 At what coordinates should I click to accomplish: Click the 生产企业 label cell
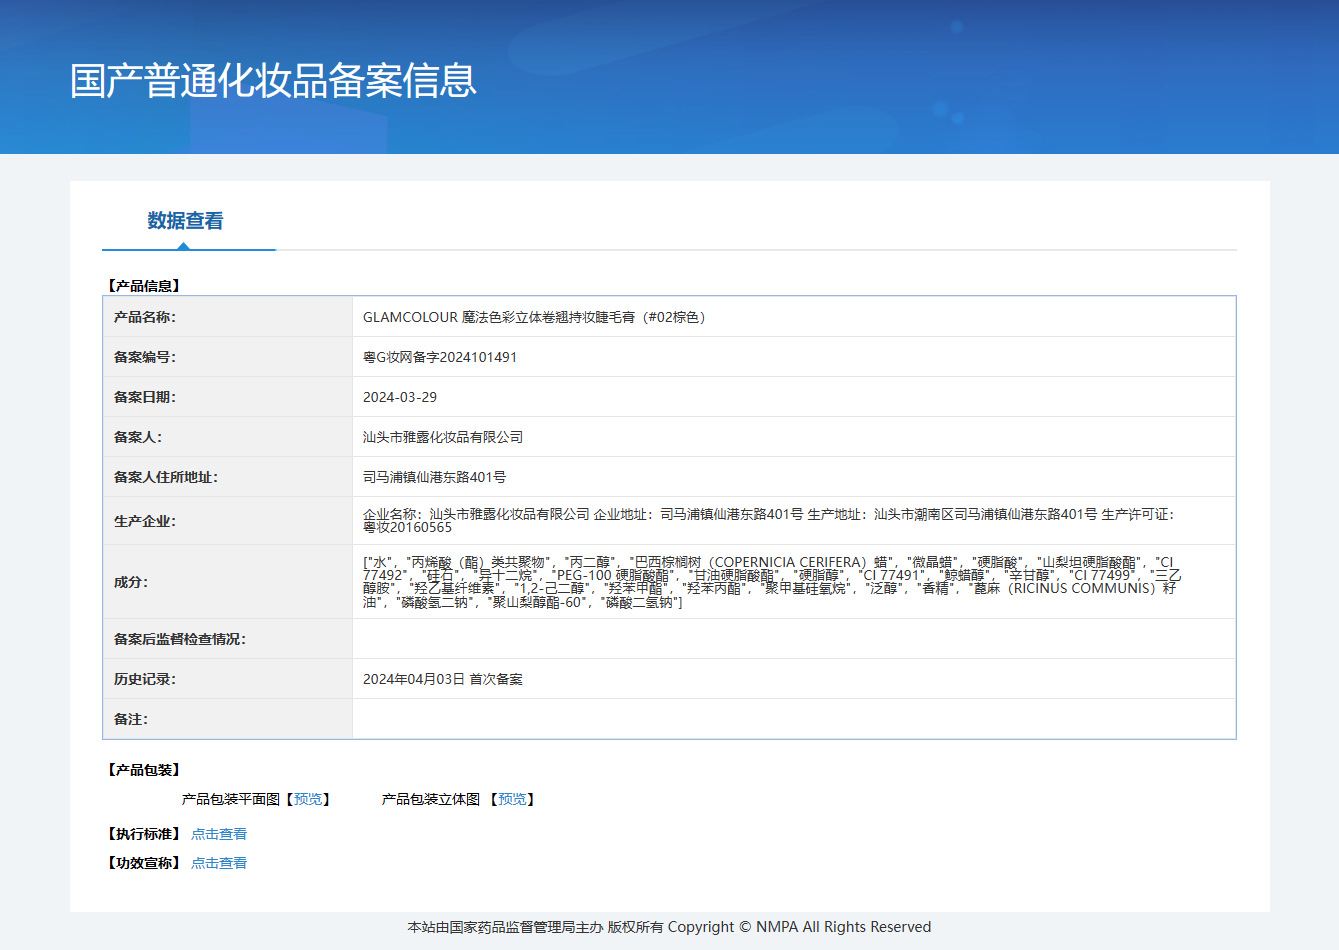pos(228,521)
